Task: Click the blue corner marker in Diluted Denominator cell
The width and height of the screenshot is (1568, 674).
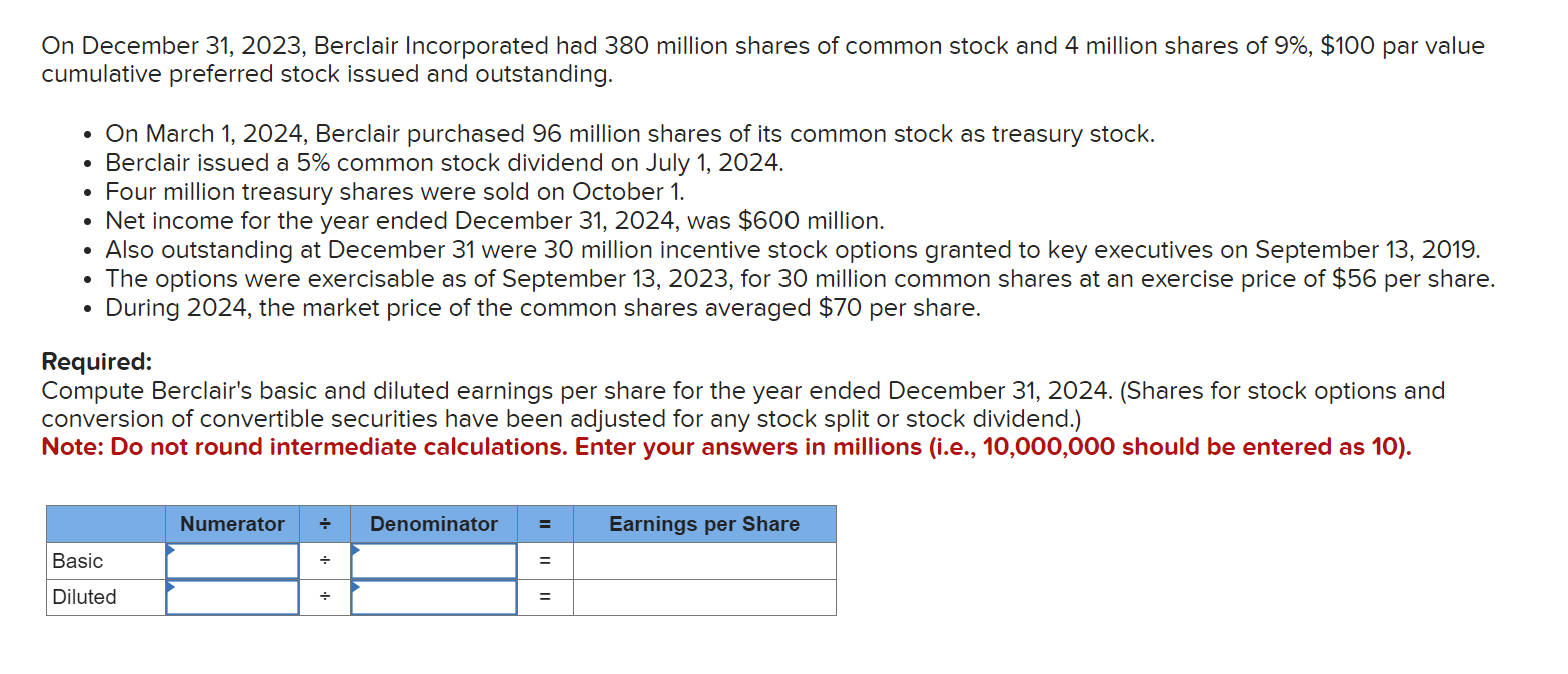Action: [355, 586]
